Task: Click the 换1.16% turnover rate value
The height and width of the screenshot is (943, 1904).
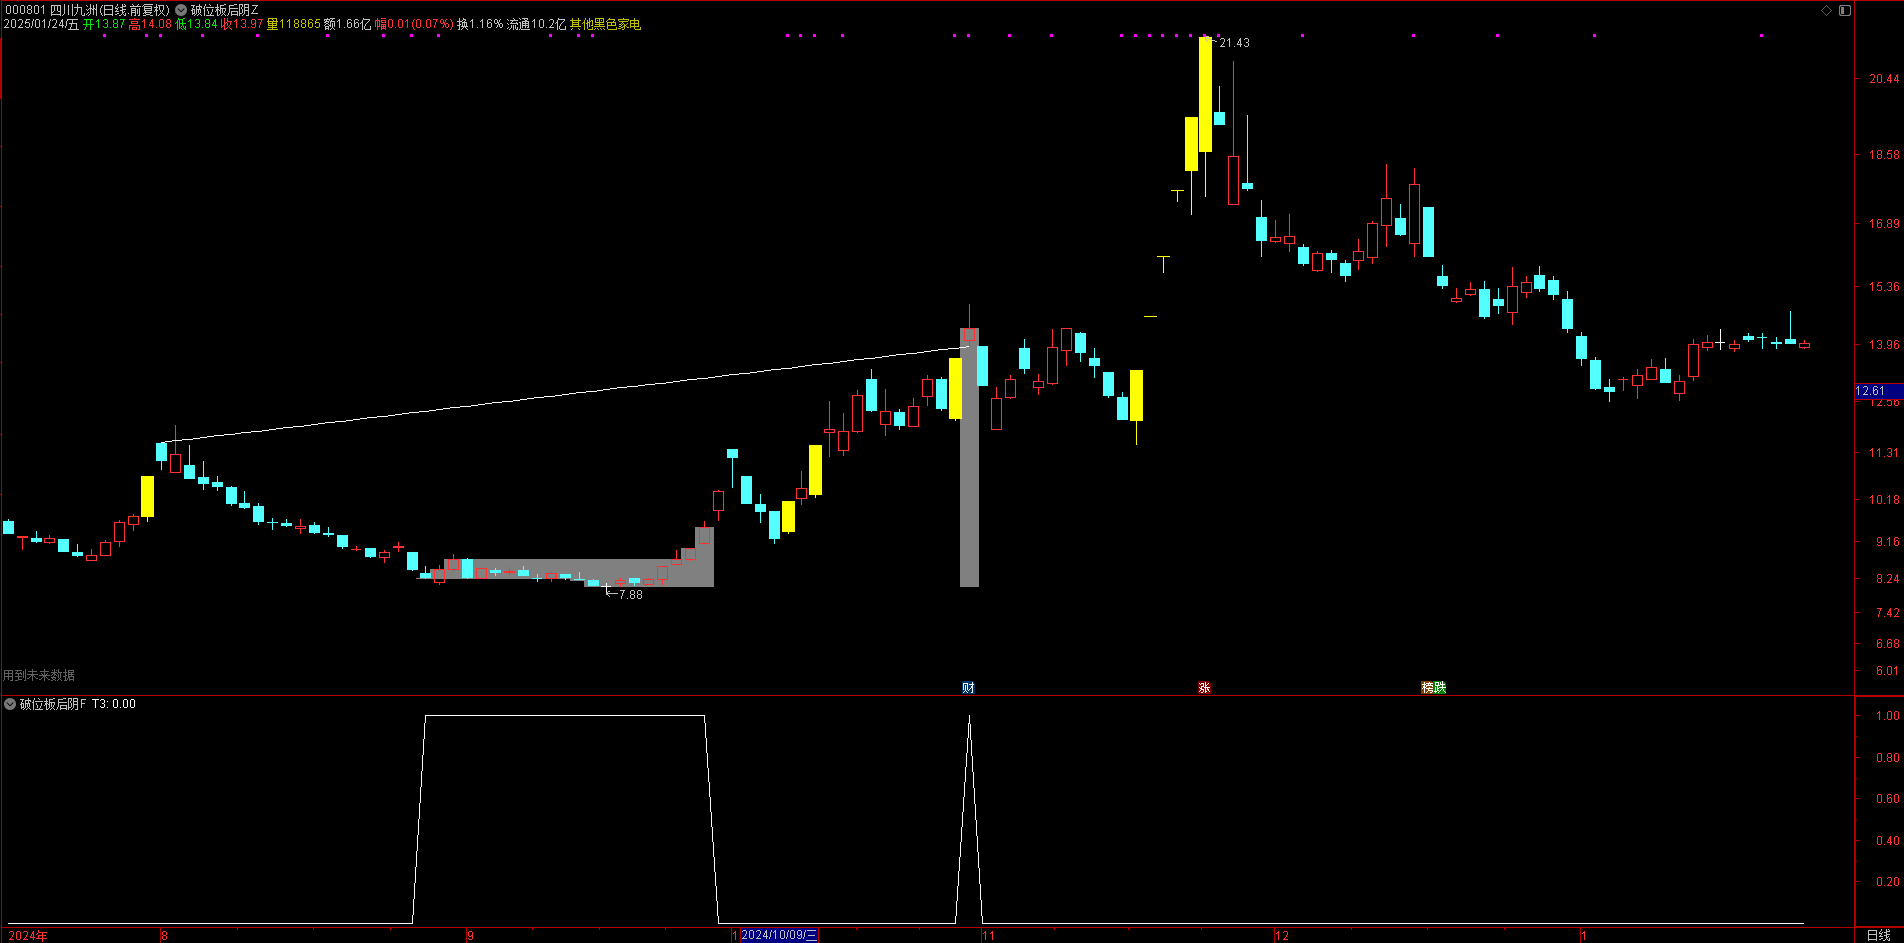Action: click(480, 24)
